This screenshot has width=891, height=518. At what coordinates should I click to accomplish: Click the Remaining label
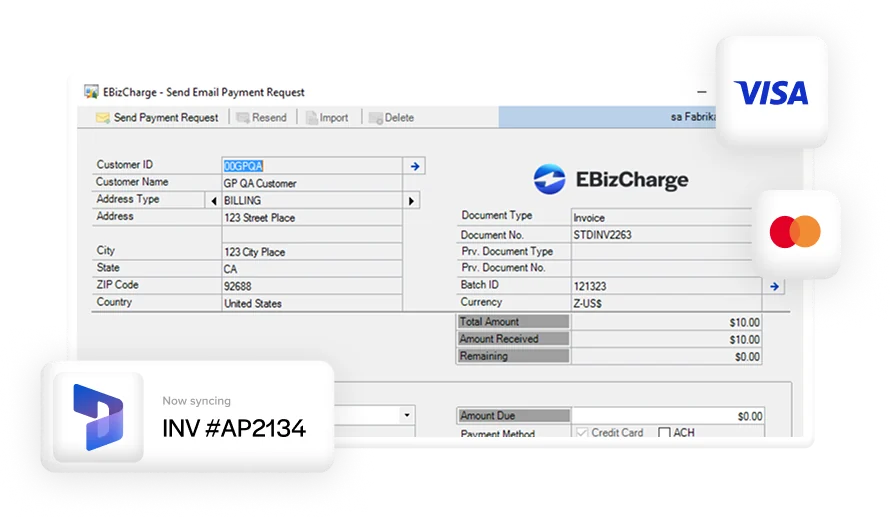513,356
